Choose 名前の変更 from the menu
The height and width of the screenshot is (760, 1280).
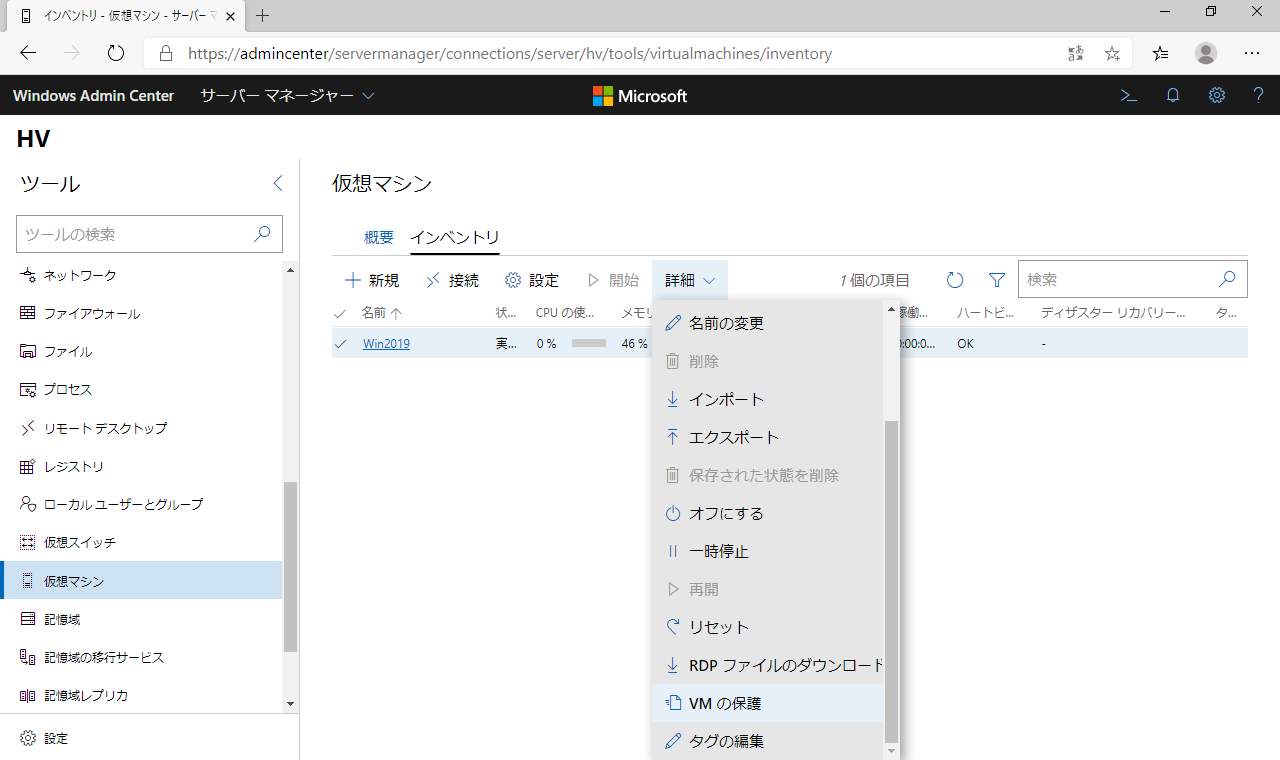pyautogui.click(x=768, y=323)
